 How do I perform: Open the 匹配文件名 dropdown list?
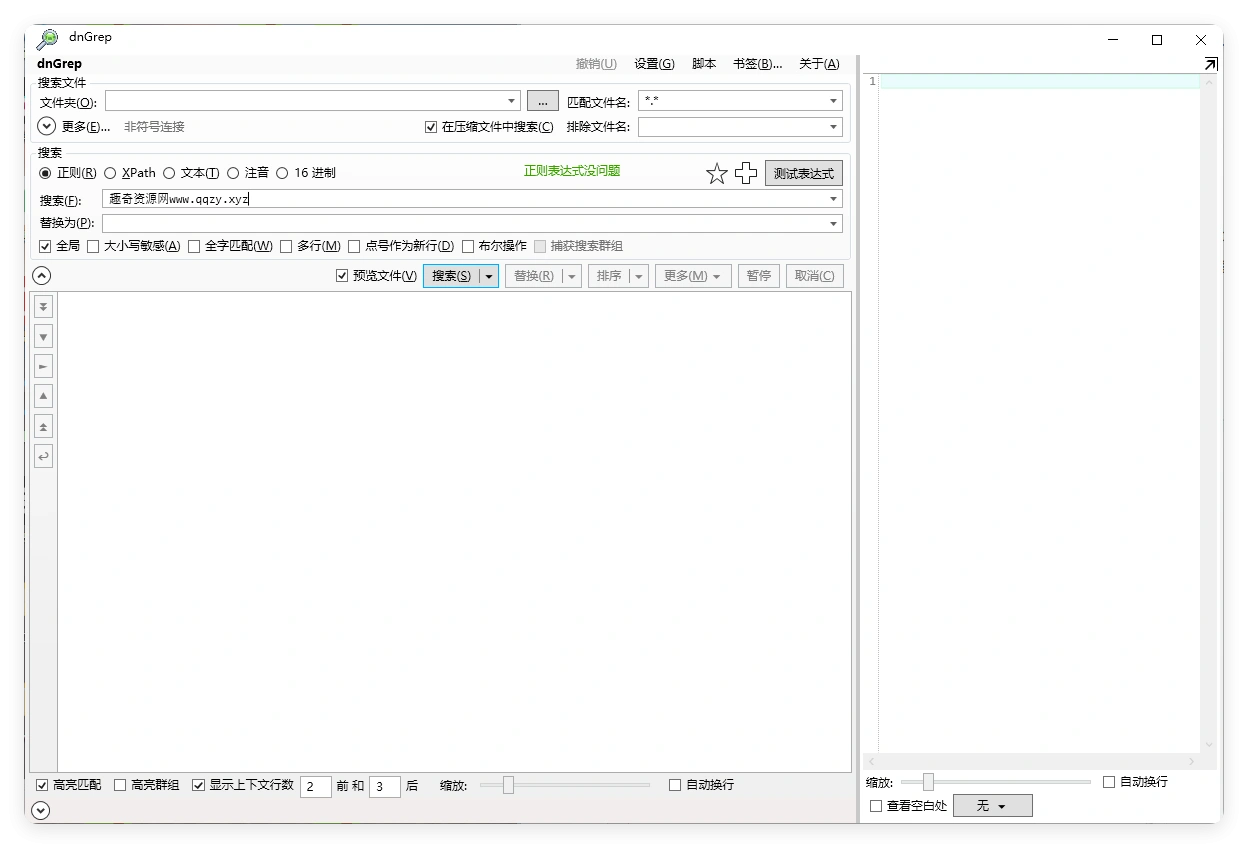click(x=832, y=100)
